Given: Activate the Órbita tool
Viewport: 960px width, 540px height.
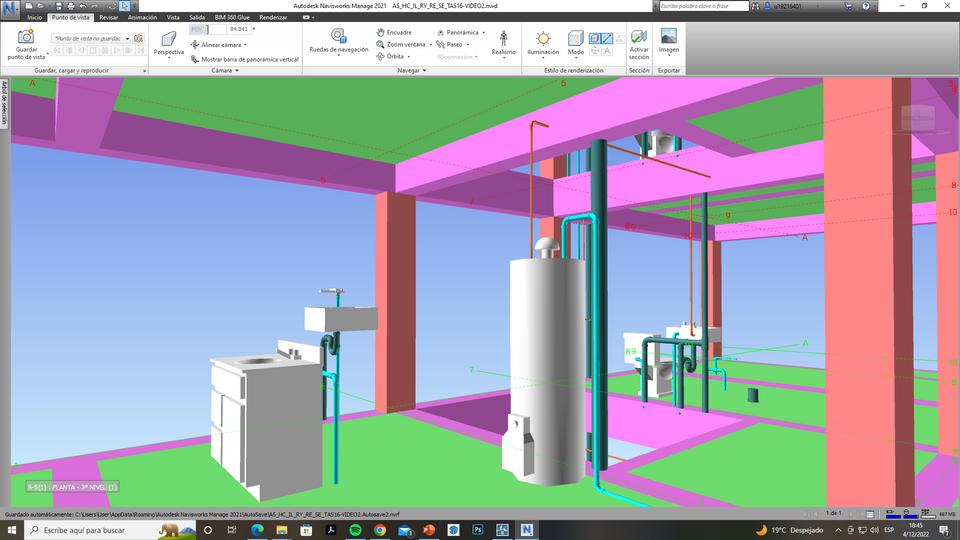Looking at the screenshot, I should point(394,56).
